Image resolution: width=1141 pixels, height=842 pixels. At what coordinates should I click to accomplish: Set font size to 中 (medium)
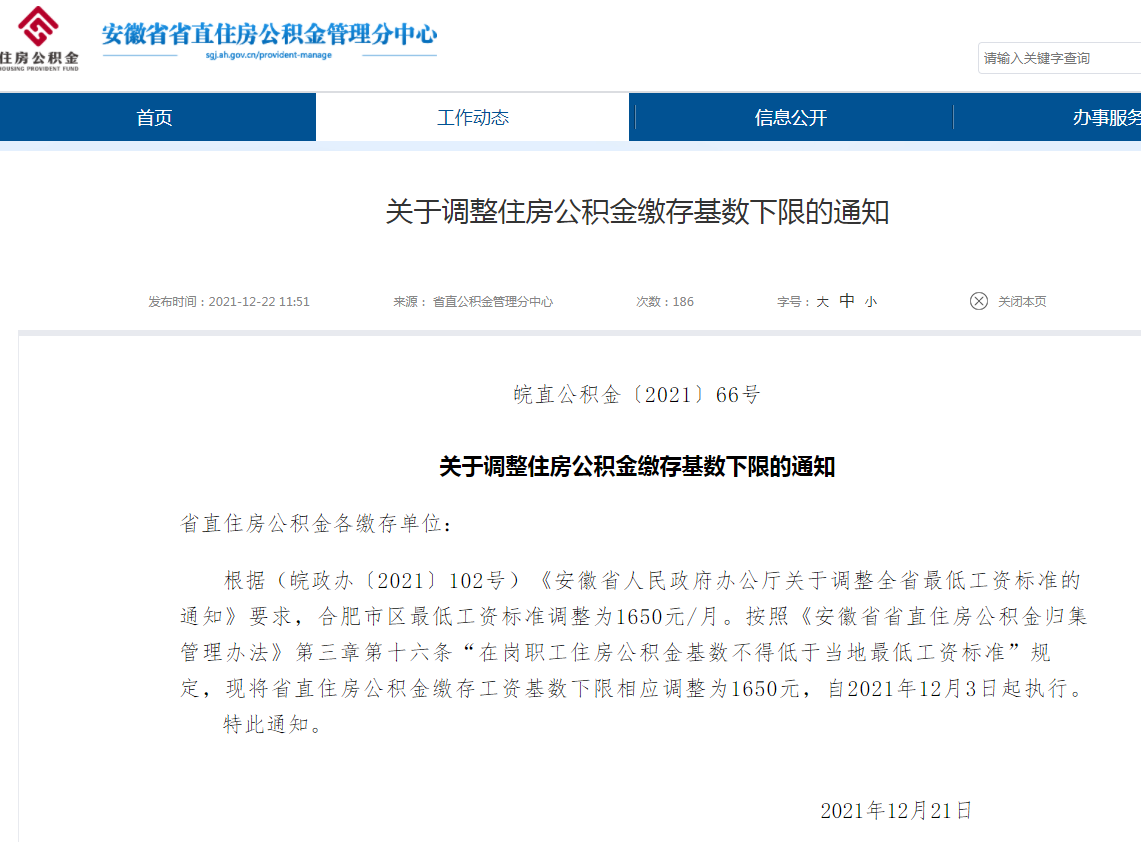point(847,301)
